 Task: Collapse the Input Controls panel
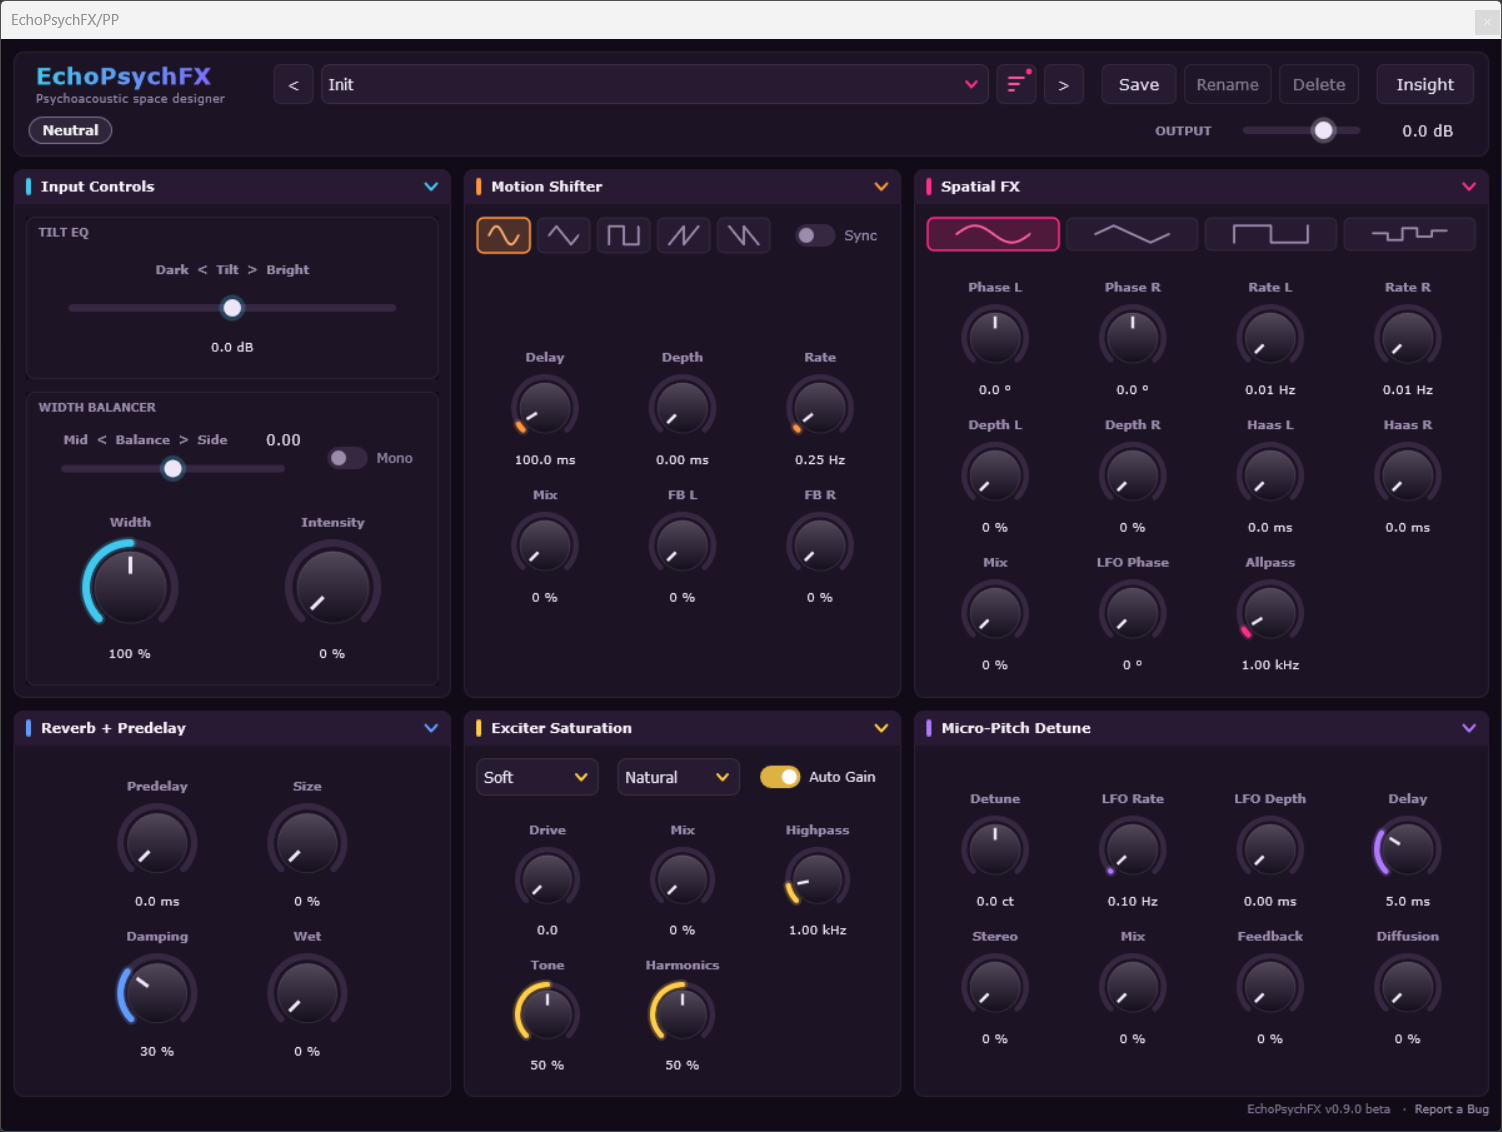point(431,187)
